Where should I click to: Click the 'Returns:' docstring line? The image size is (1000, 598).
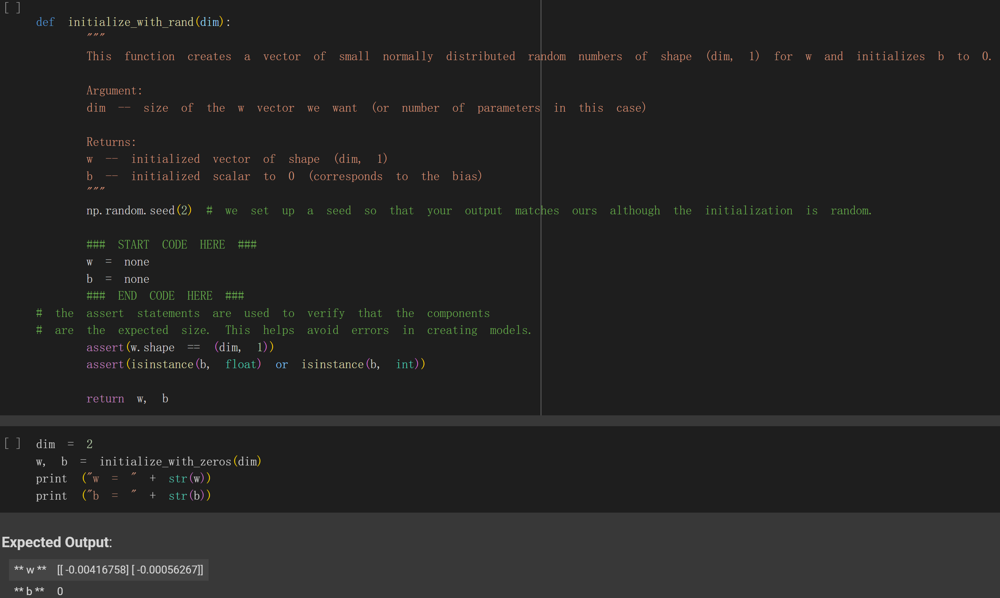(111, 142)
